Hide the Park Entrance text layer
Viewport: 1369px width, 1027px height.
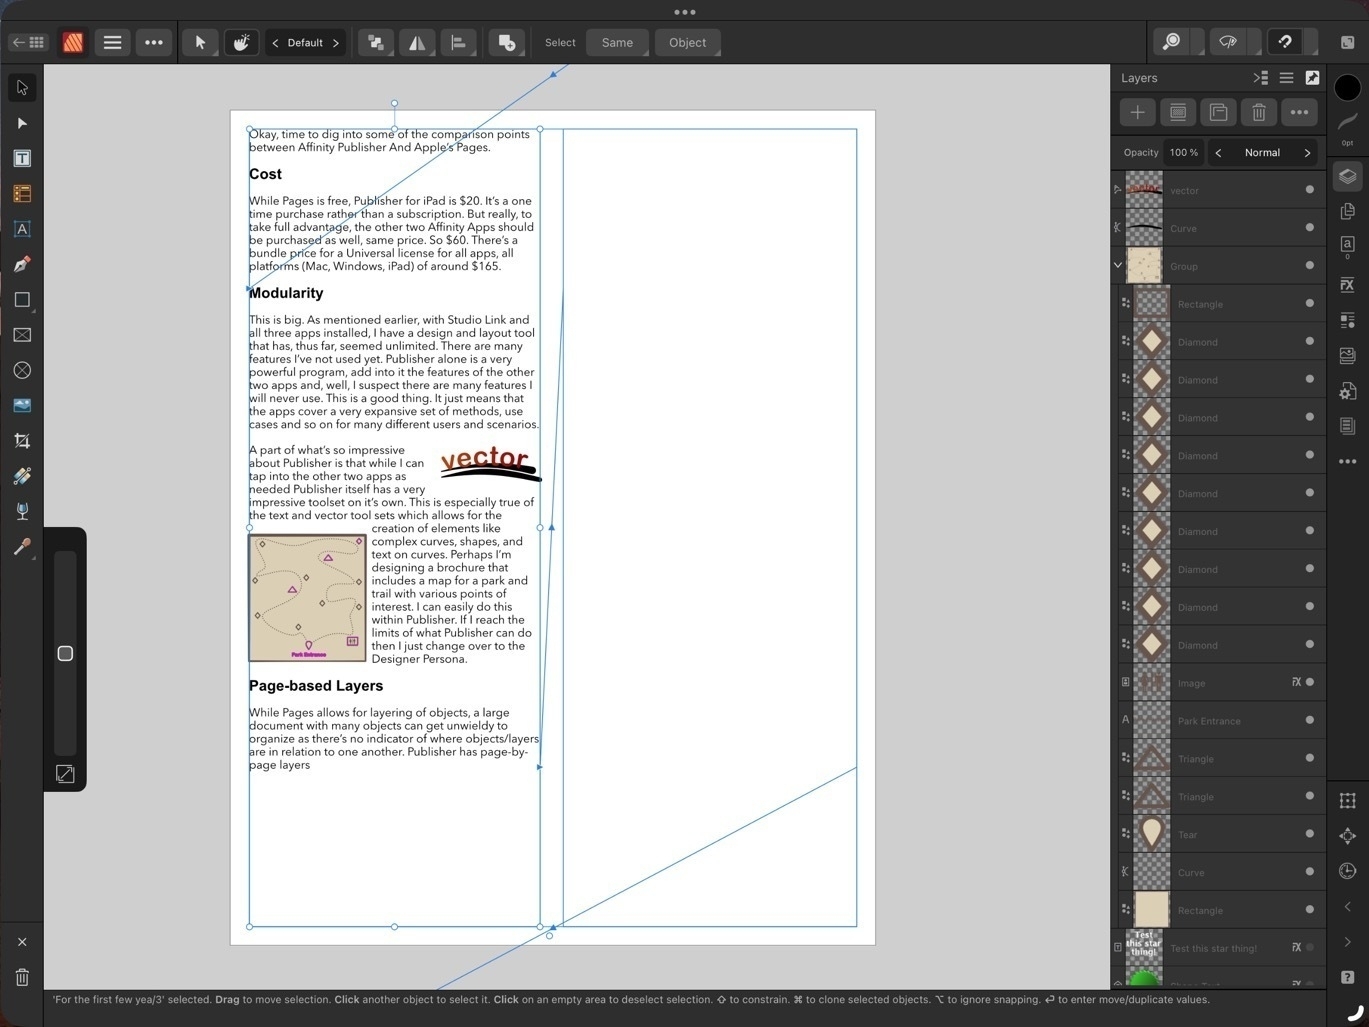(1309, 720)
